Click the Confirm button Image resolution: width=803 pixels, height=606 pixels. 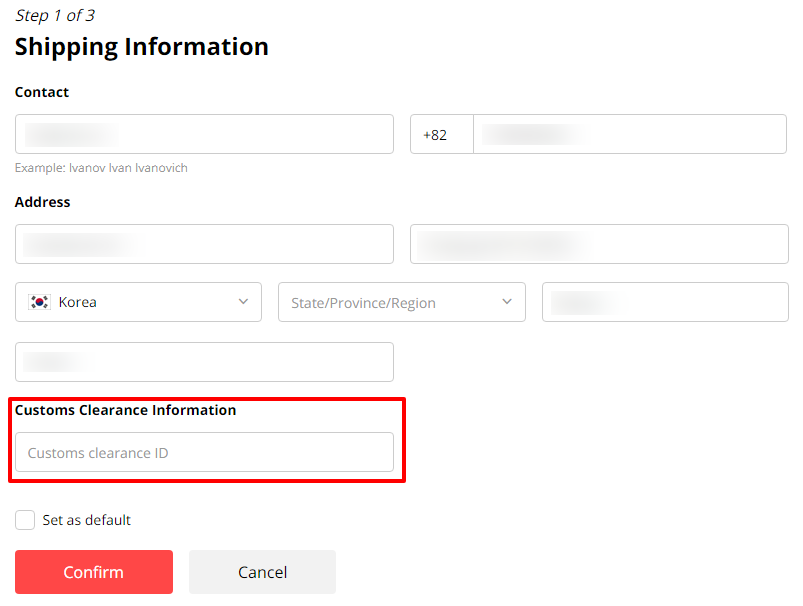pos(94,572)
